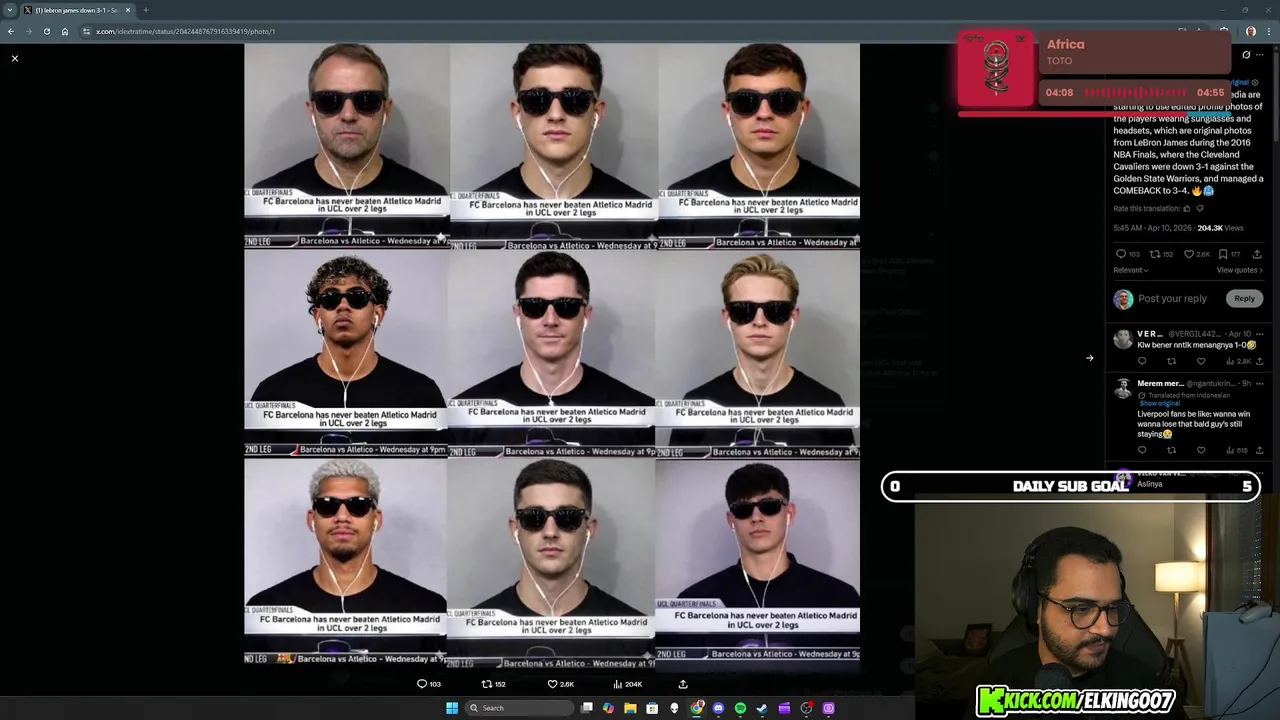Screen dimensions: 1280x720
Task: Open File Explorer from taskbar
Action: tap(630, 708)
